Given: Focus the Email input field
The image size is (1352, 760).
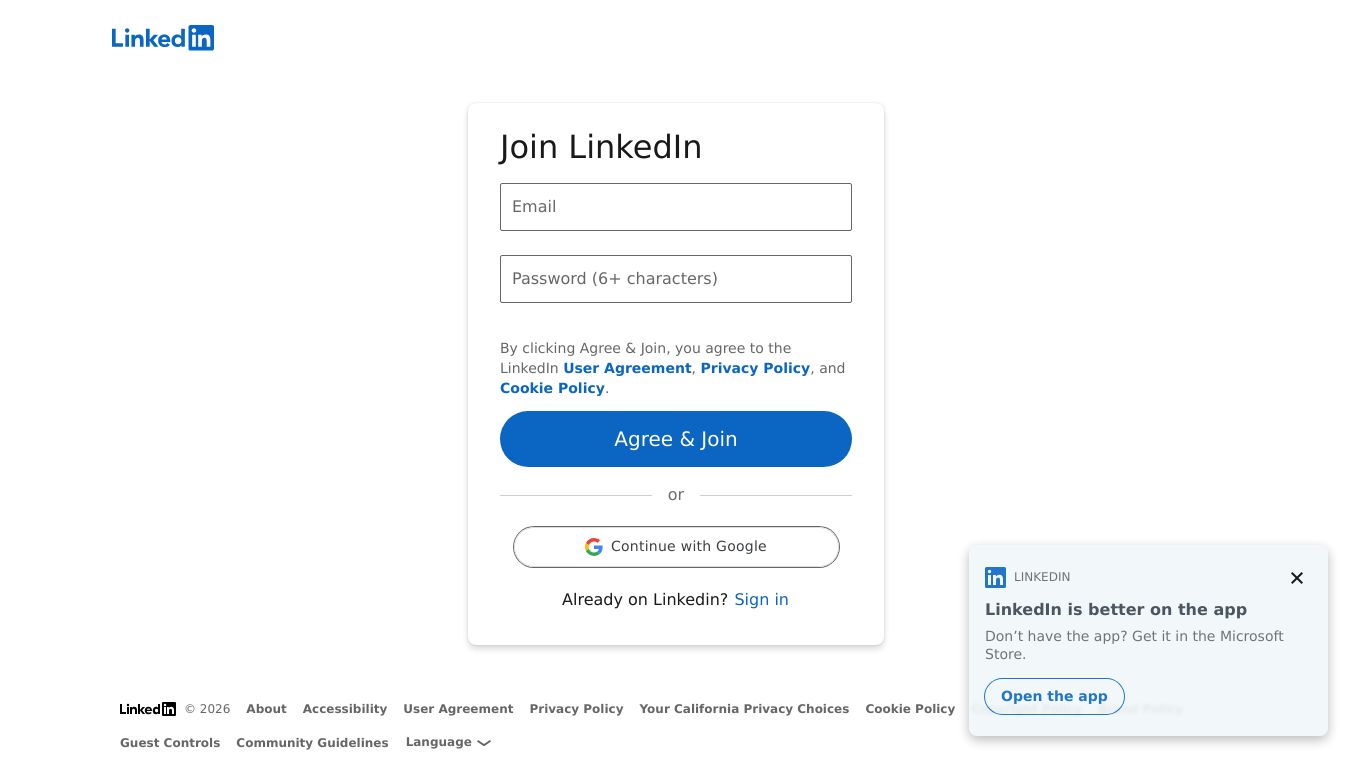Looking at the screenshot, I should click(x=676, y=207).
